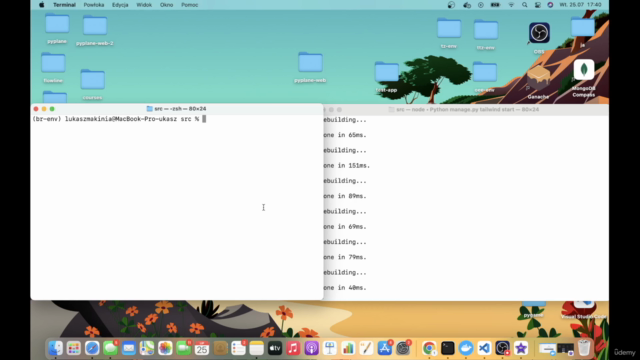Open Keynote from the Dock
The width and height of the screenshot is (640, 360).
(x=330, y=348)
